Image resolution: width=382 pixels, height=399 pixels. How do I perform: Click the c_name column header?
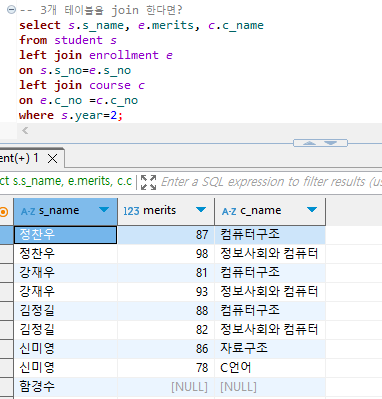(270, 211)
